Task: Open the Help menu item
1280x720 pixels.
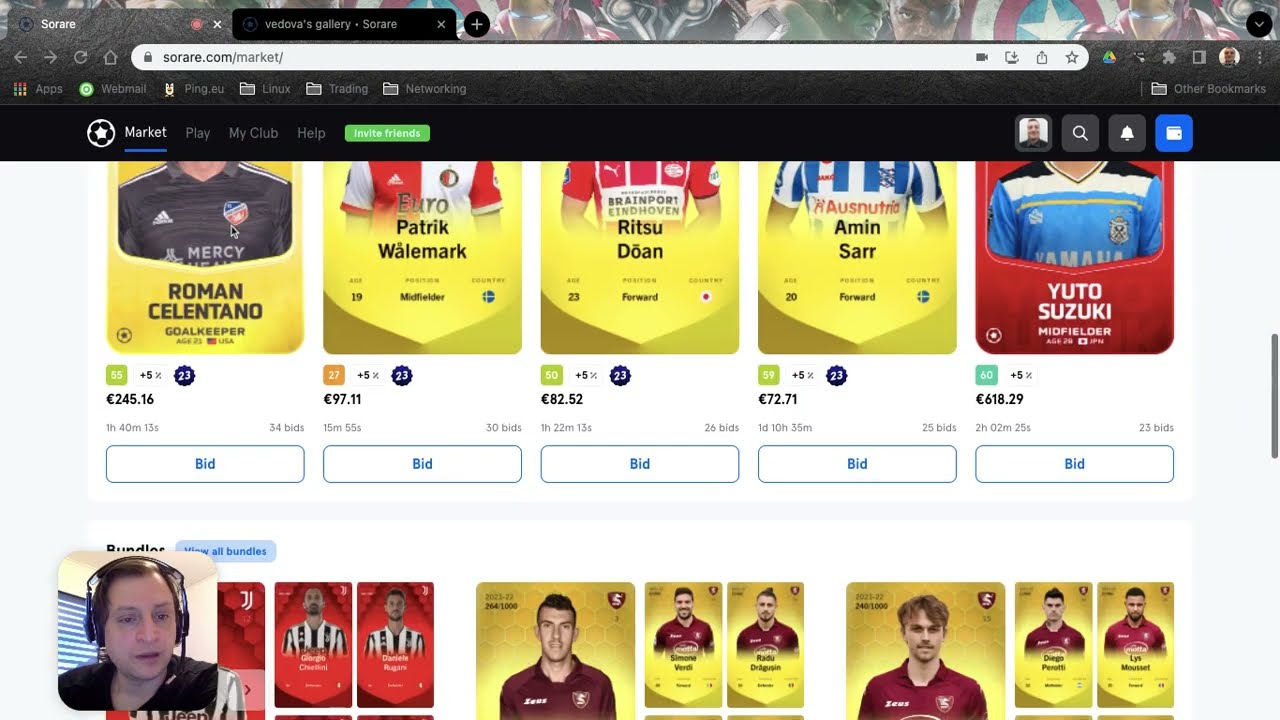Action: [x=311, y=133]
